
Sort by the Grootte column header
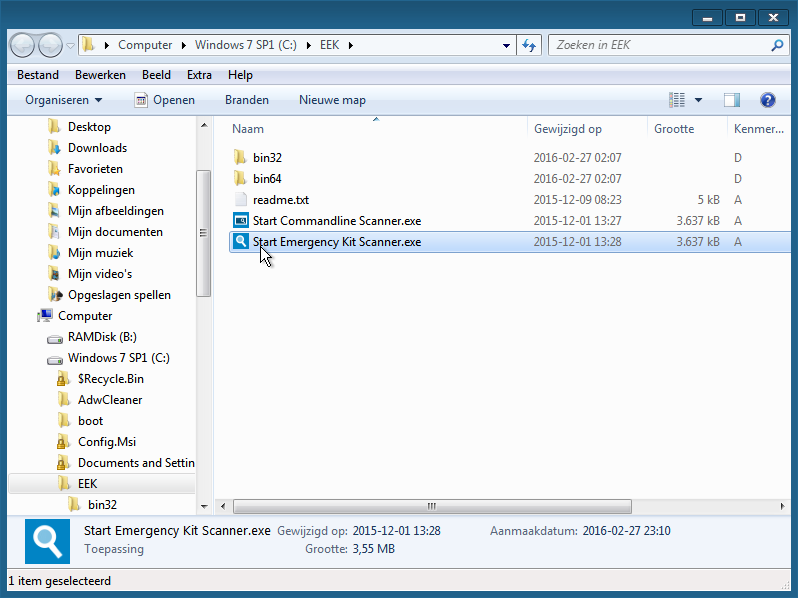click(x=674, y=129)
